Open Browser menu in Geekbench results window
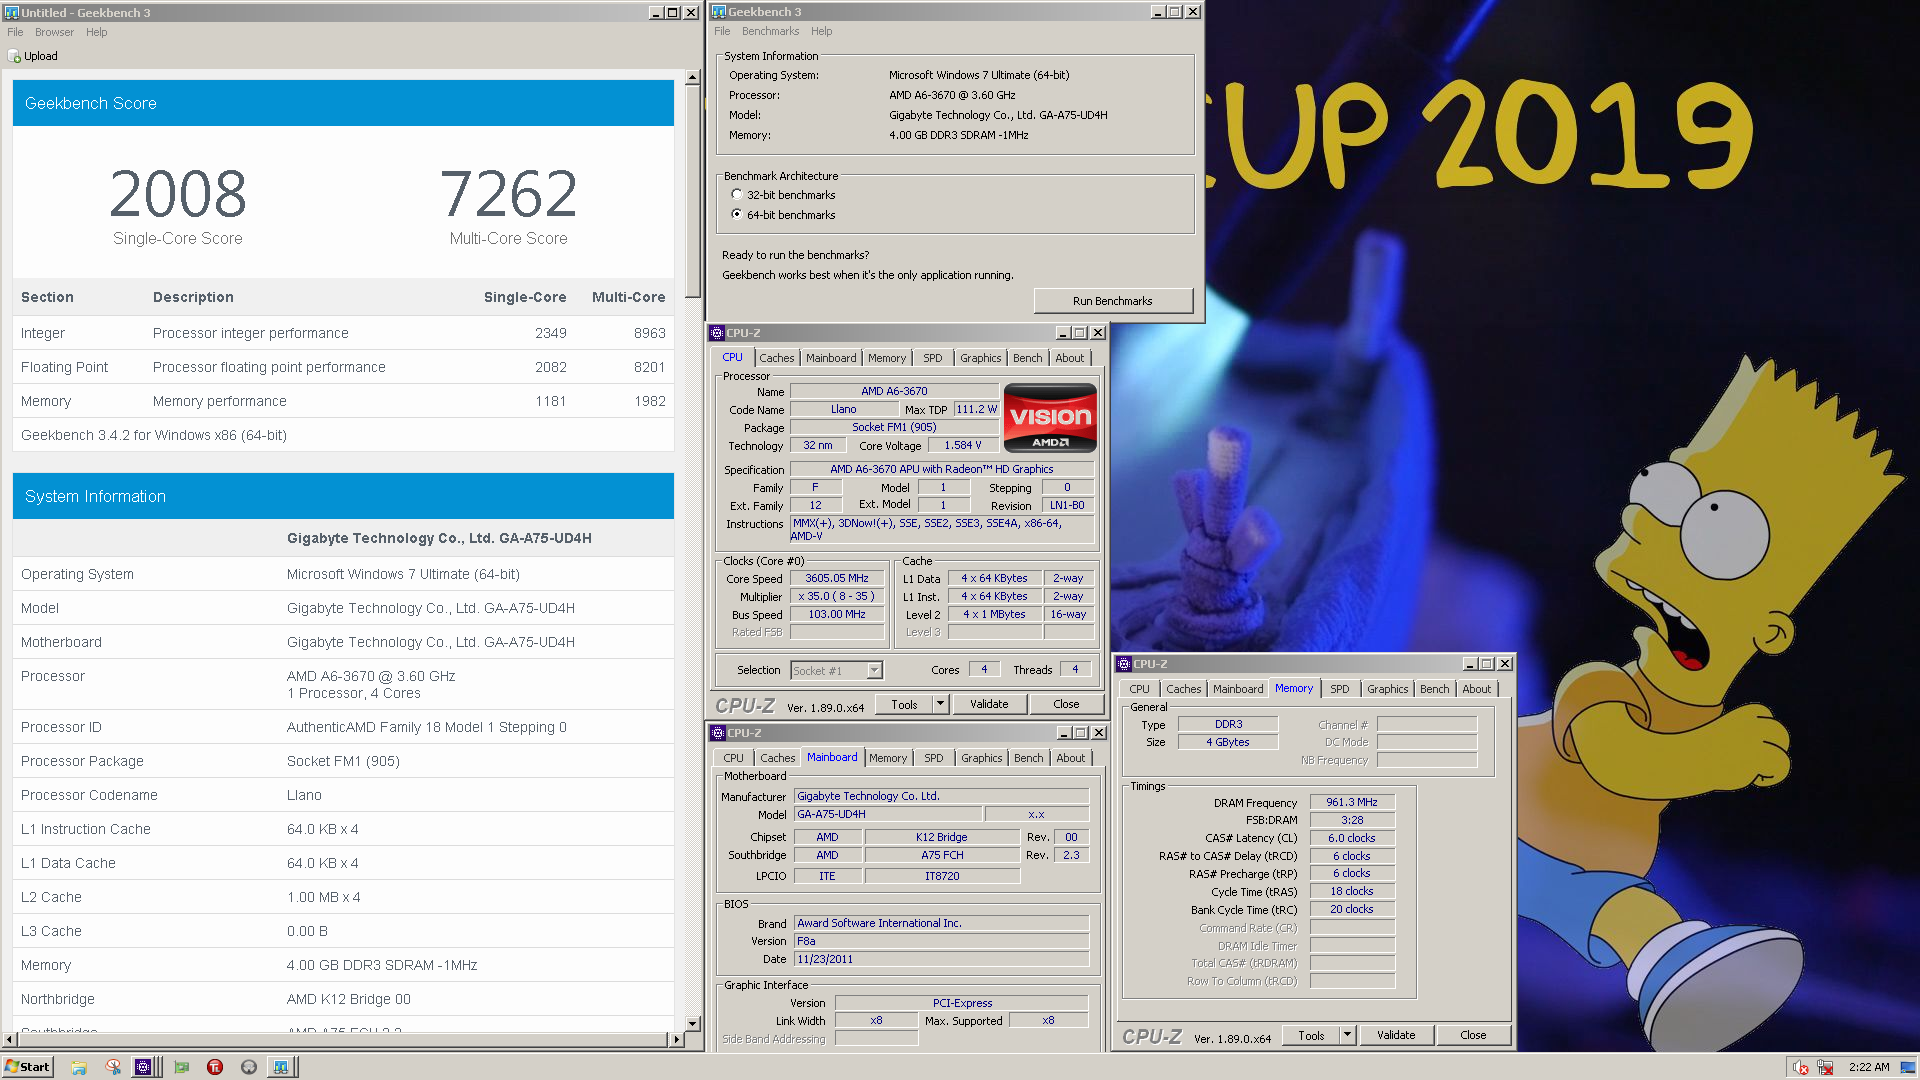1920x1080 pixels. [54, 32]
